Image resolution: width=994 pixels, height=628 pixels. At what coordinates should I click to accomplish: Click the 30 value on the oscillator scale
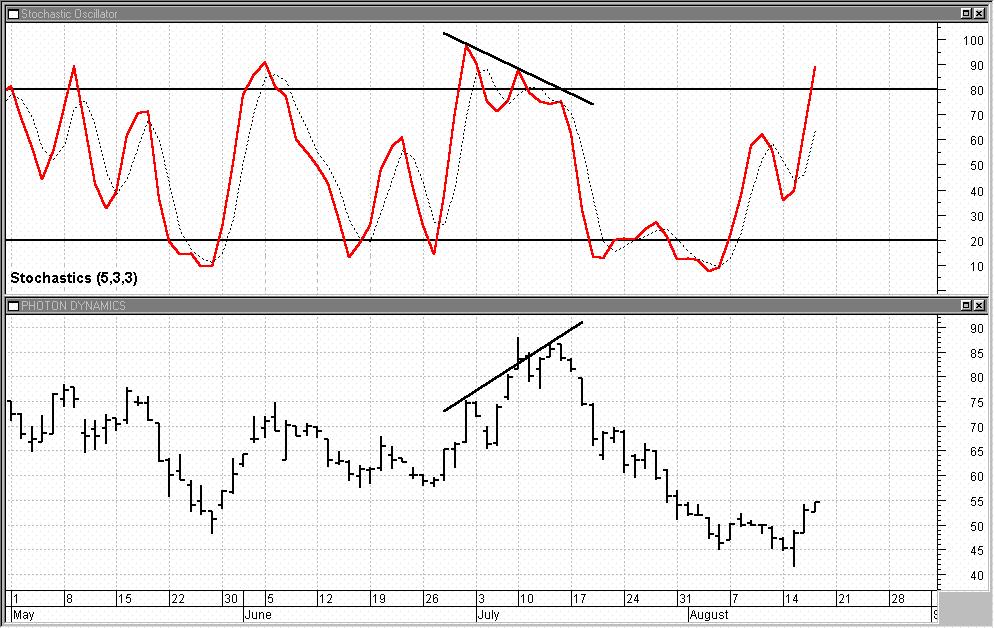coord(977,217)
